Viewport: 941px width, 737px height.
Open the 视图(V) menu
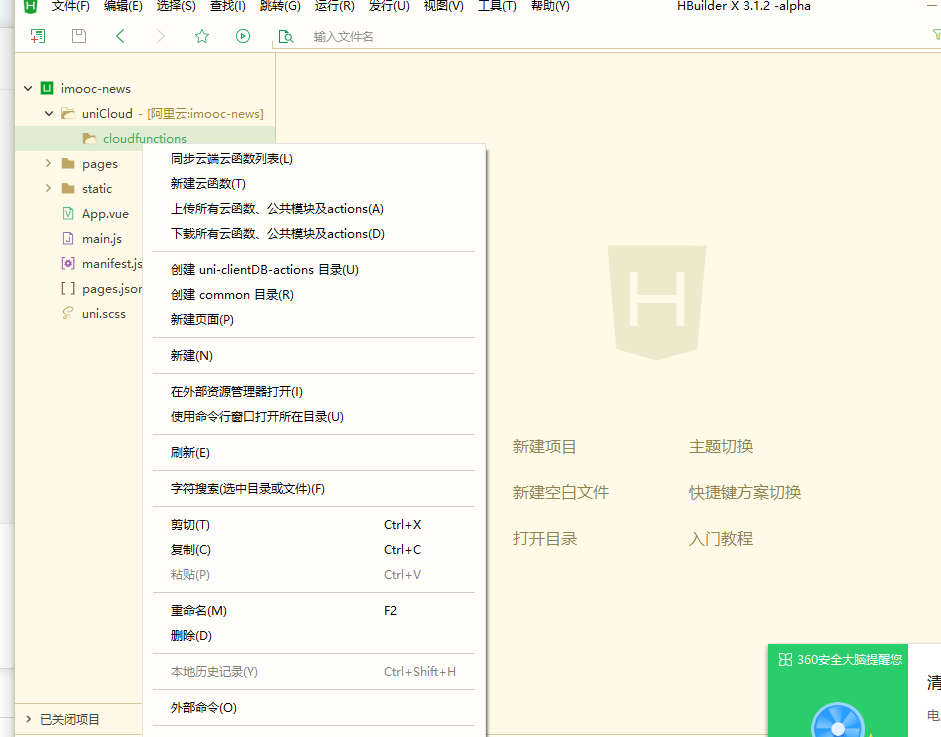[x=443, y=6]
